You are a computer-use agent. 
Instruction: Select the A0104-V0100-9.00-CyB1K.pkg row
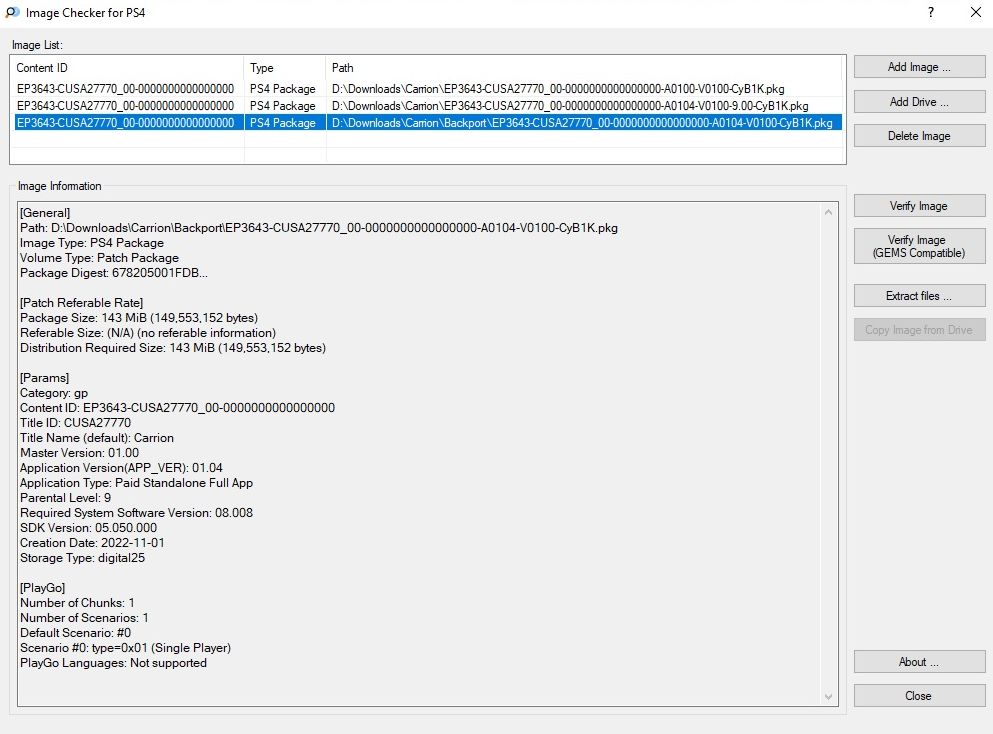[x=428, y=106]
